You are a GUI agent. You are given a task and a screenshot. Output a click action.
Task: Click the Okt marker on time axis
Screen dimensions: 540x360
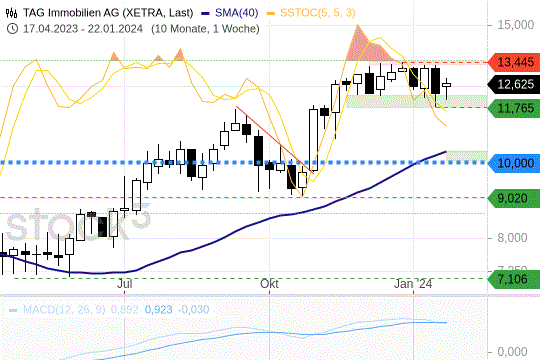269,284
